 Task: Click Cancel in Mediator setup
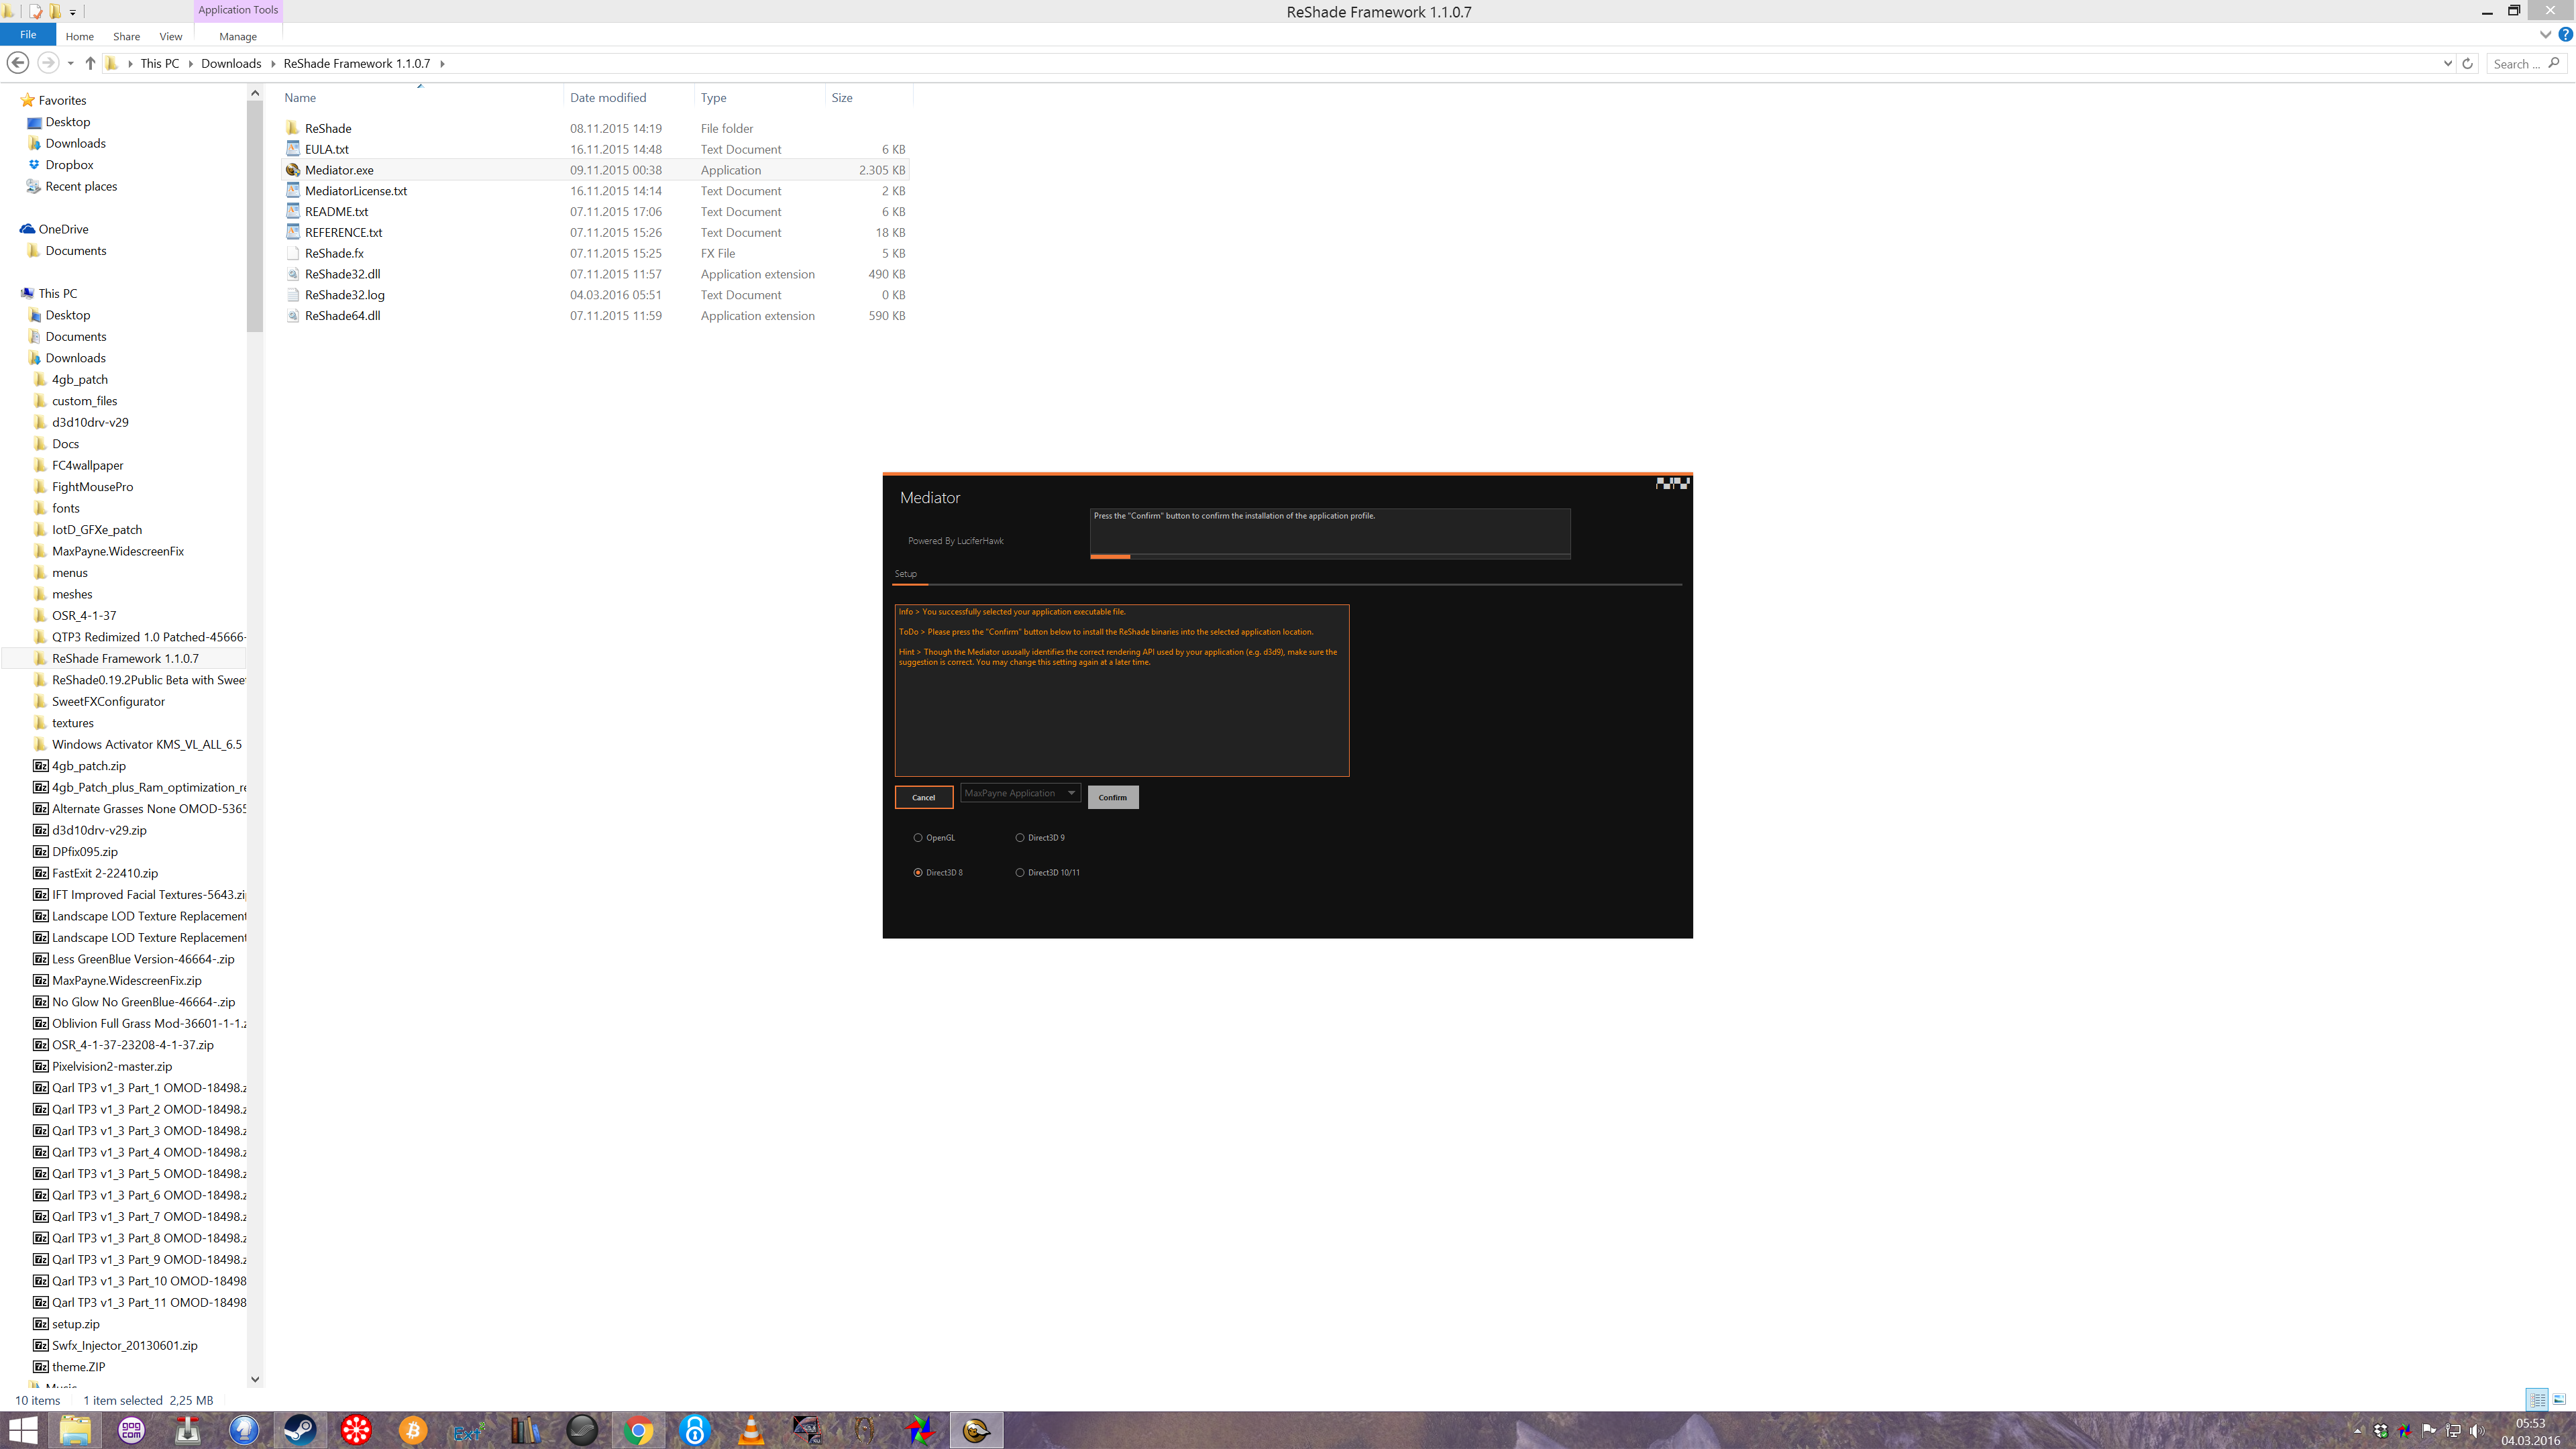coord(923,797)
